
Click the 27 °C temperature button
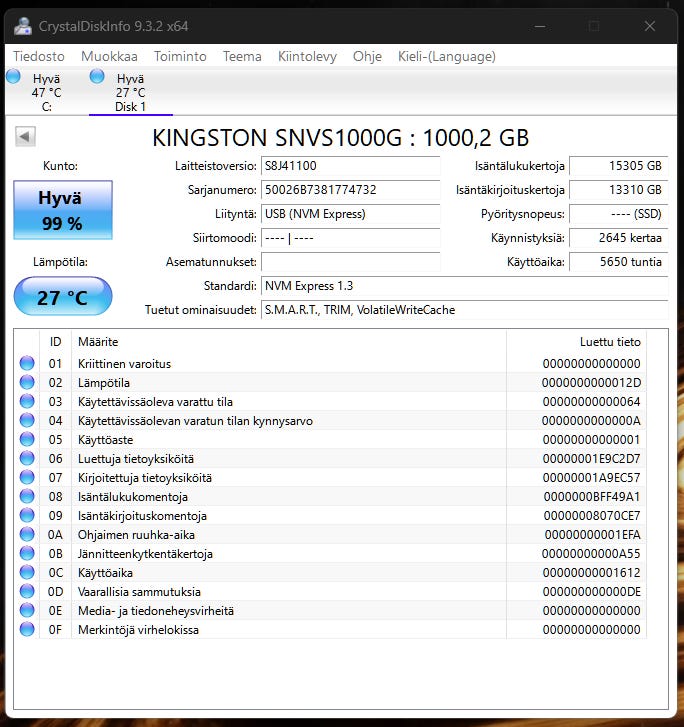pos(63,297)
